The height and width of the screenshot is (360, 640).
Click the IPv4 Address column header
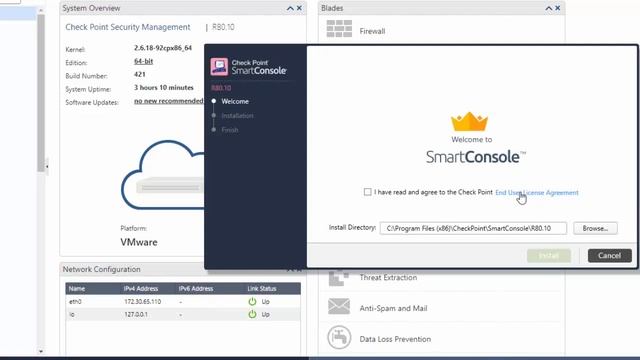[x=141, y=289]
